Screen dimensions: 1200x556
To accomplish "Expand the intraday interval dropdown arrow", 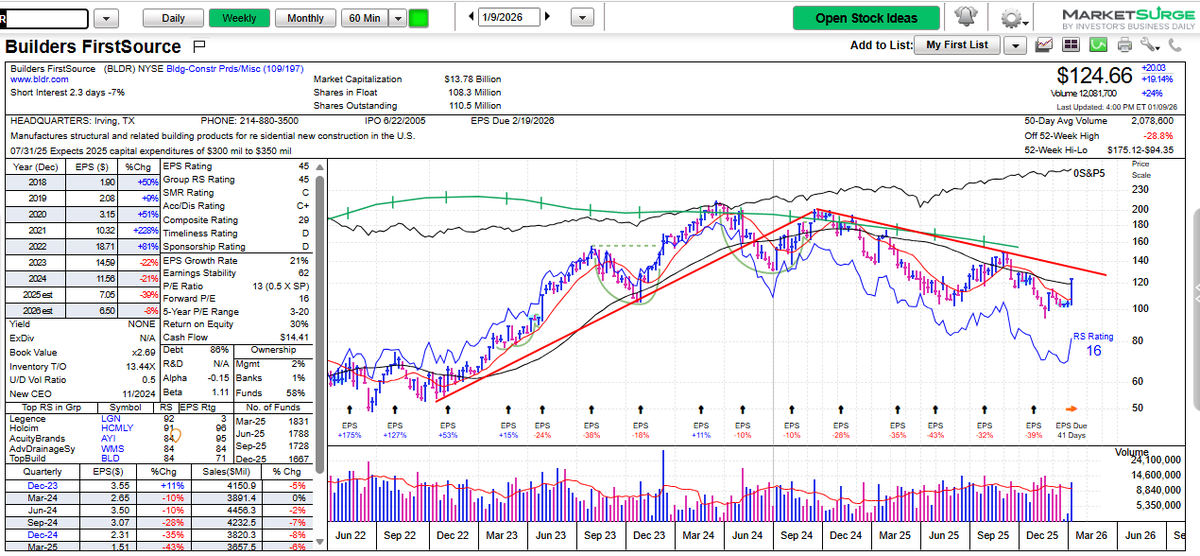I will 398,18.
